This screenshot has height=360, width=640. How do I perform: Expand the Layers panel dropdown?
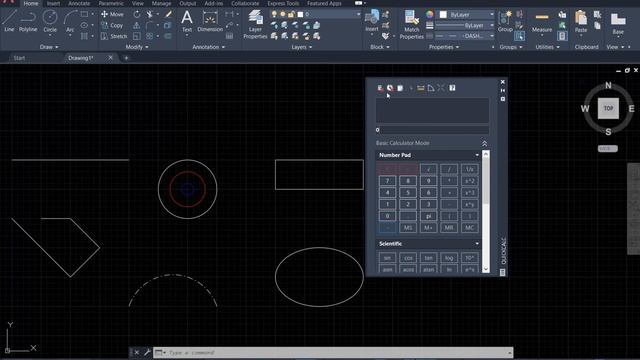coord(302,47)
